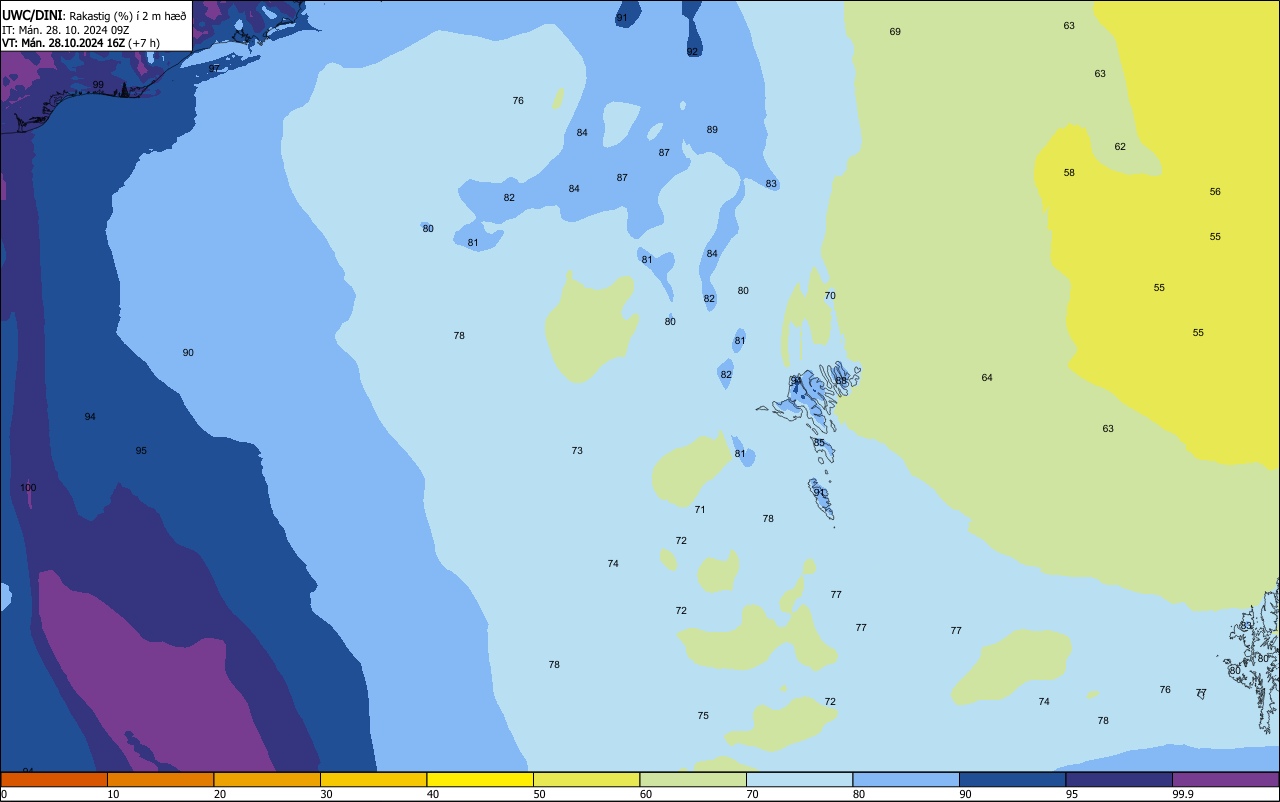Click the legend tick label 30
Viewport: 1280px width, 802px height.
click(326, 794)
